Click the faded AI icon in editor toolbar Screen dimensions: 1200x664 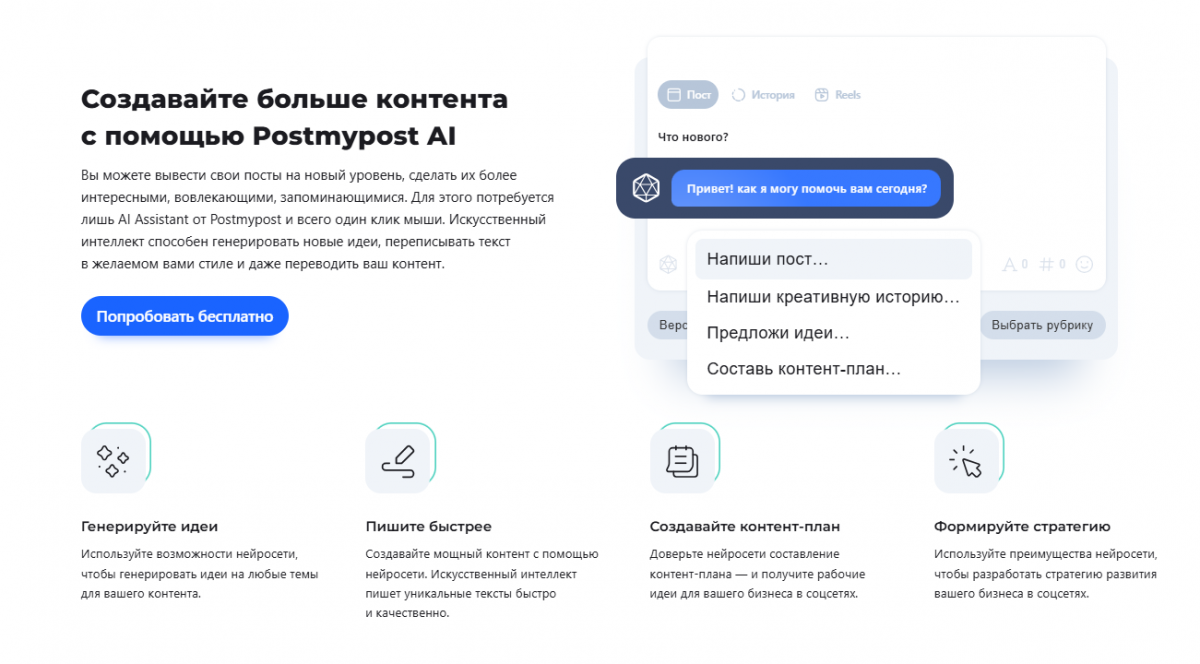[668, 264]
